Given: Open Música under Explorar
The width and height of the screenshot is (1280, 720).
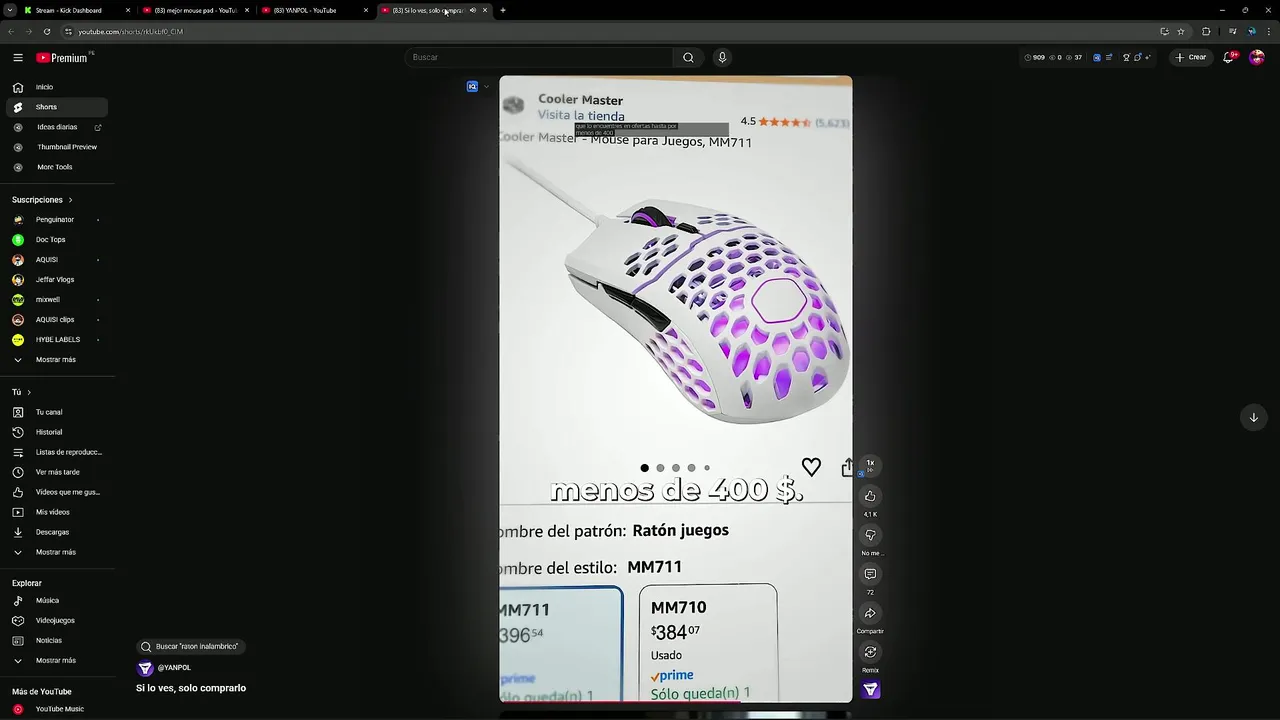Looking at the screenshot, I should pyautogui.click(x=57, y=600).
